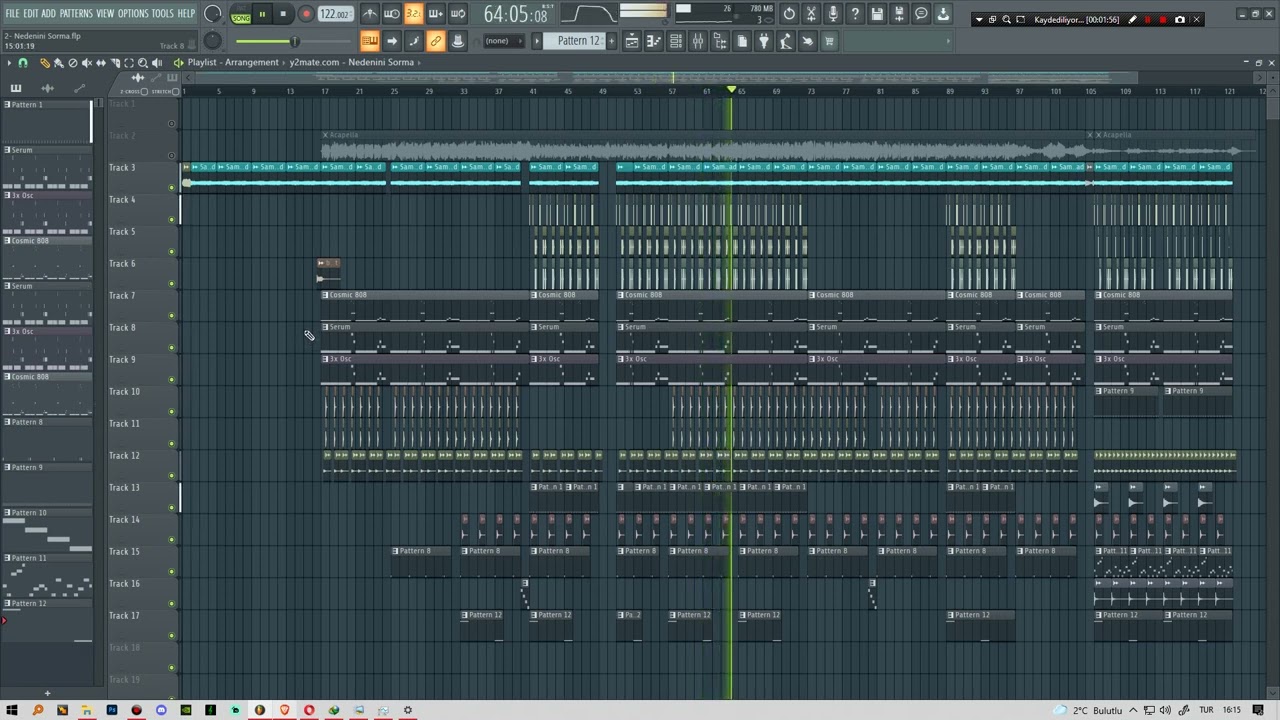
Task: Click the question mark help icon
Action: coord(855,14)
